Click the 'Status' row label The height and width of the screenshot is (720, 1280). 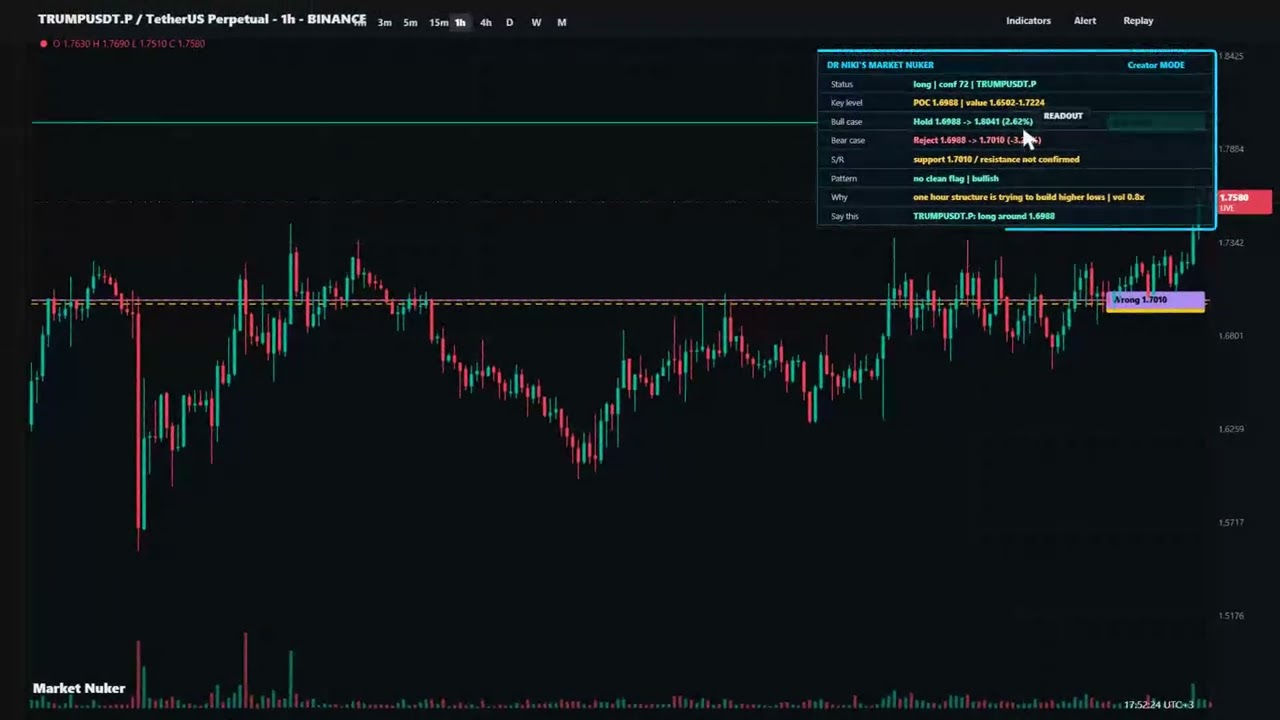(x=842, y=84)
